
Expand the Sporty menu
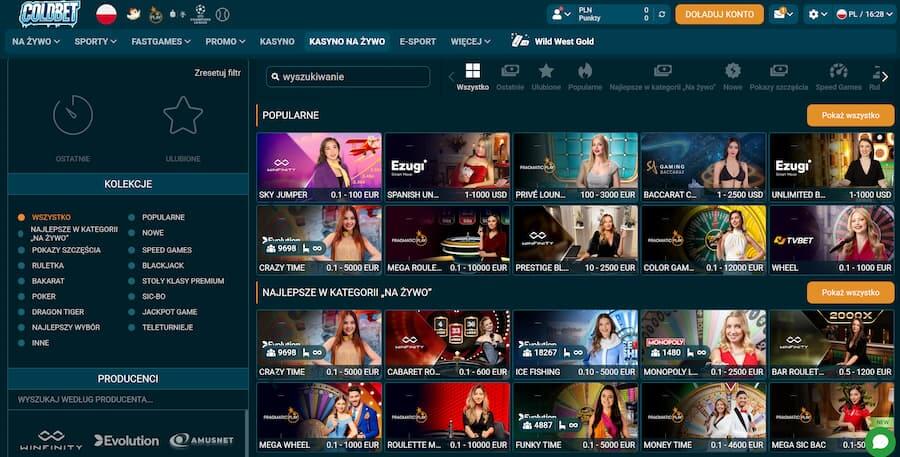point(95,41)
